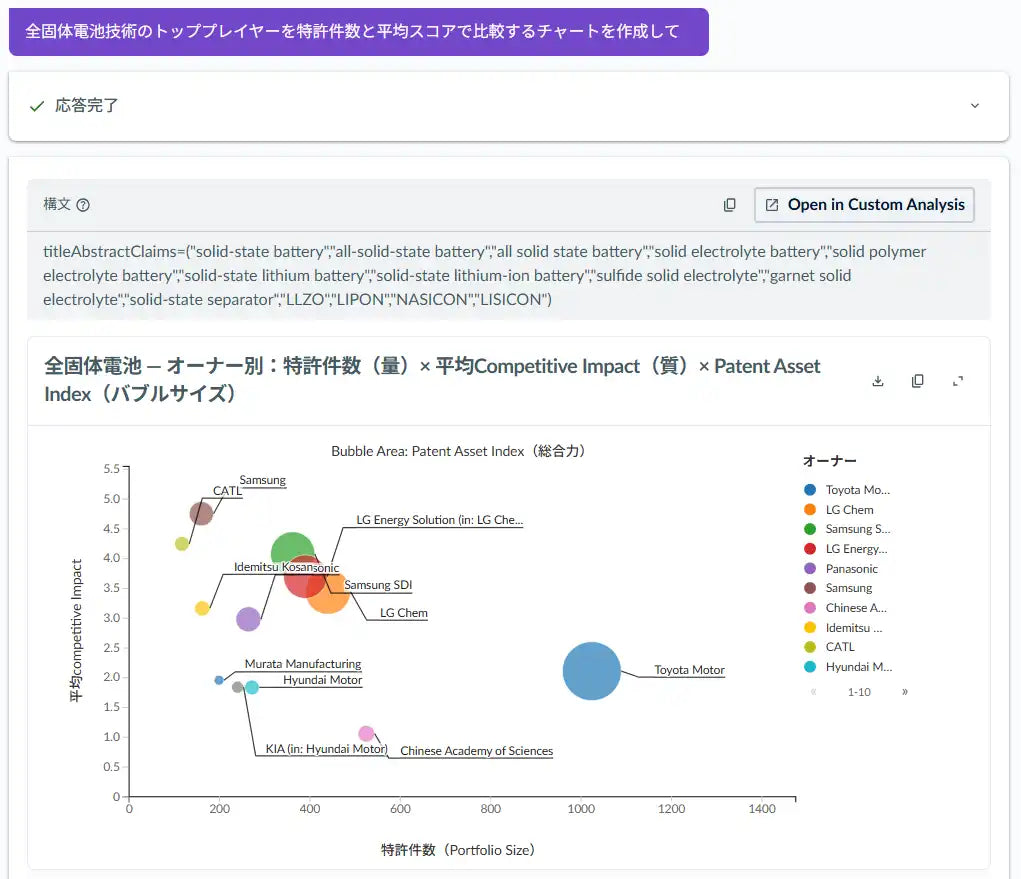
Task: Copy the query syntax with copy icon
Action: tap(729, 205)
